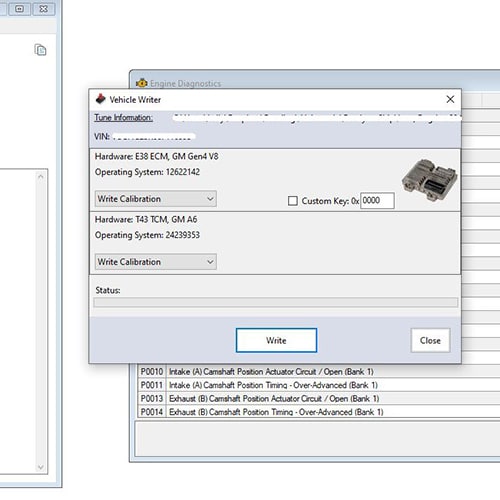Click the Close button
Viewport: 500px width, 500px height.
[x=430, y=340]
